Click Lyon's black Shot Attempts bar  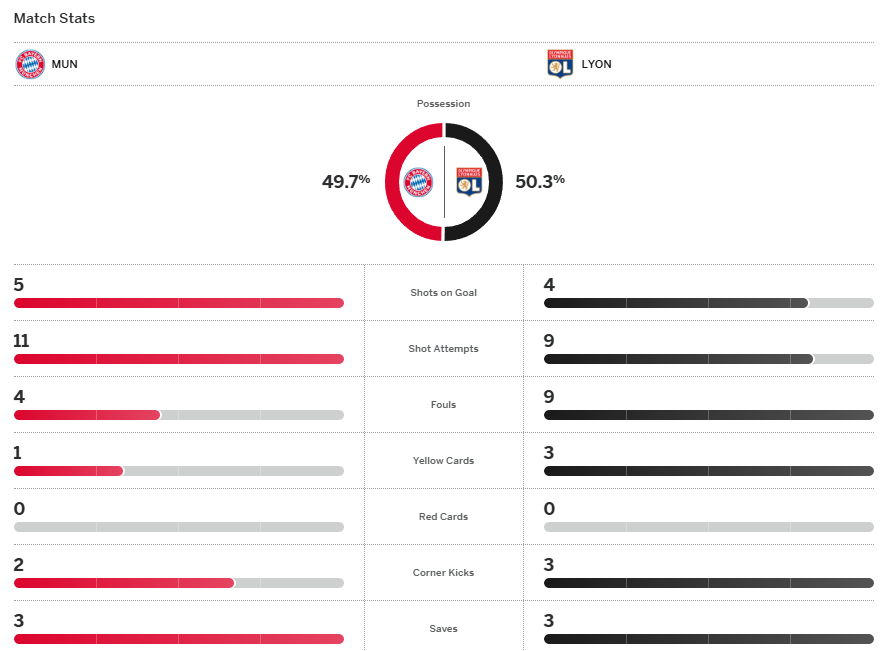click(678, 359)
